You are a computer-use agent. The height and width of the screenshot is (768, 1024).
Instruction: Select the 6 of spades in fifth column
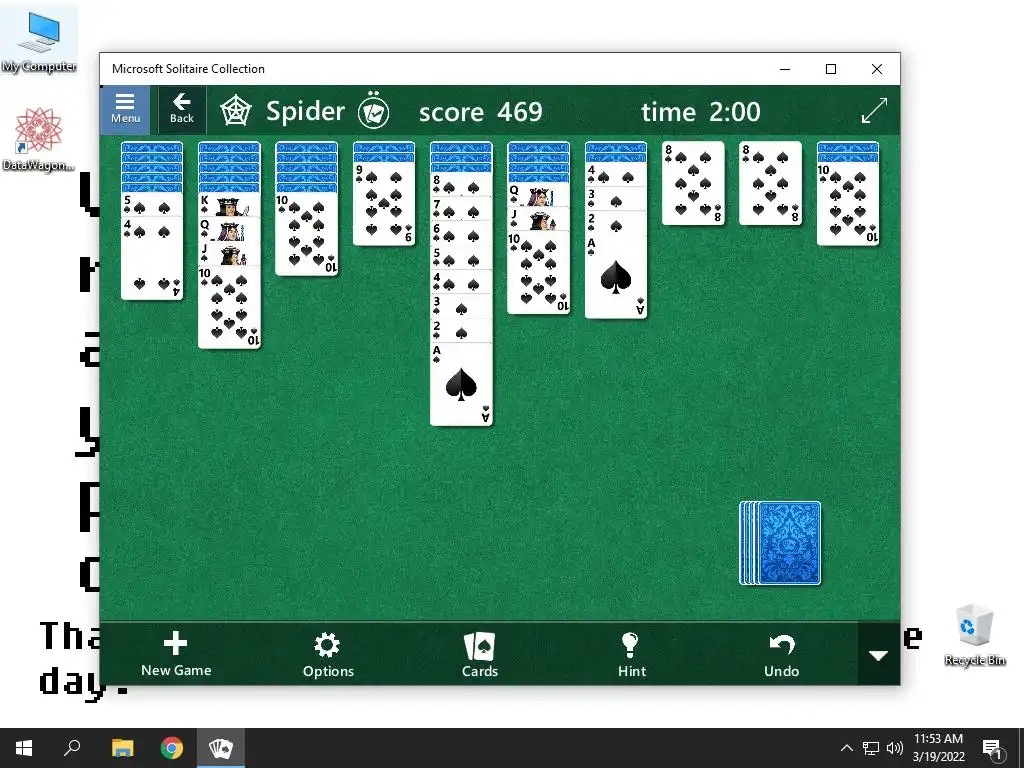pos(461,234)
